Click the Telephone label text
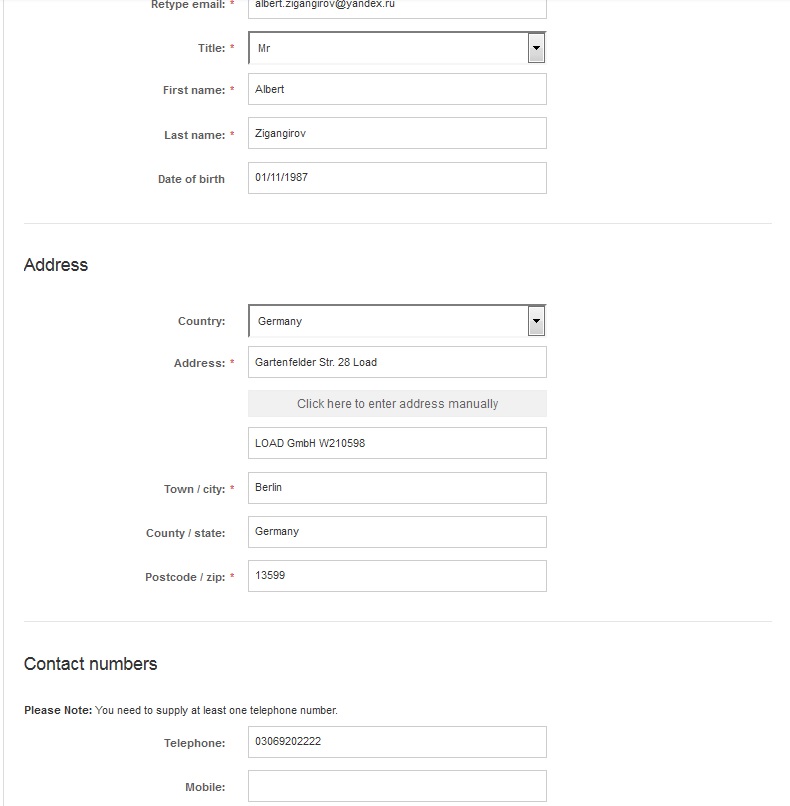The width and height of the screenshot is (790, 806). tap(194, 743)
